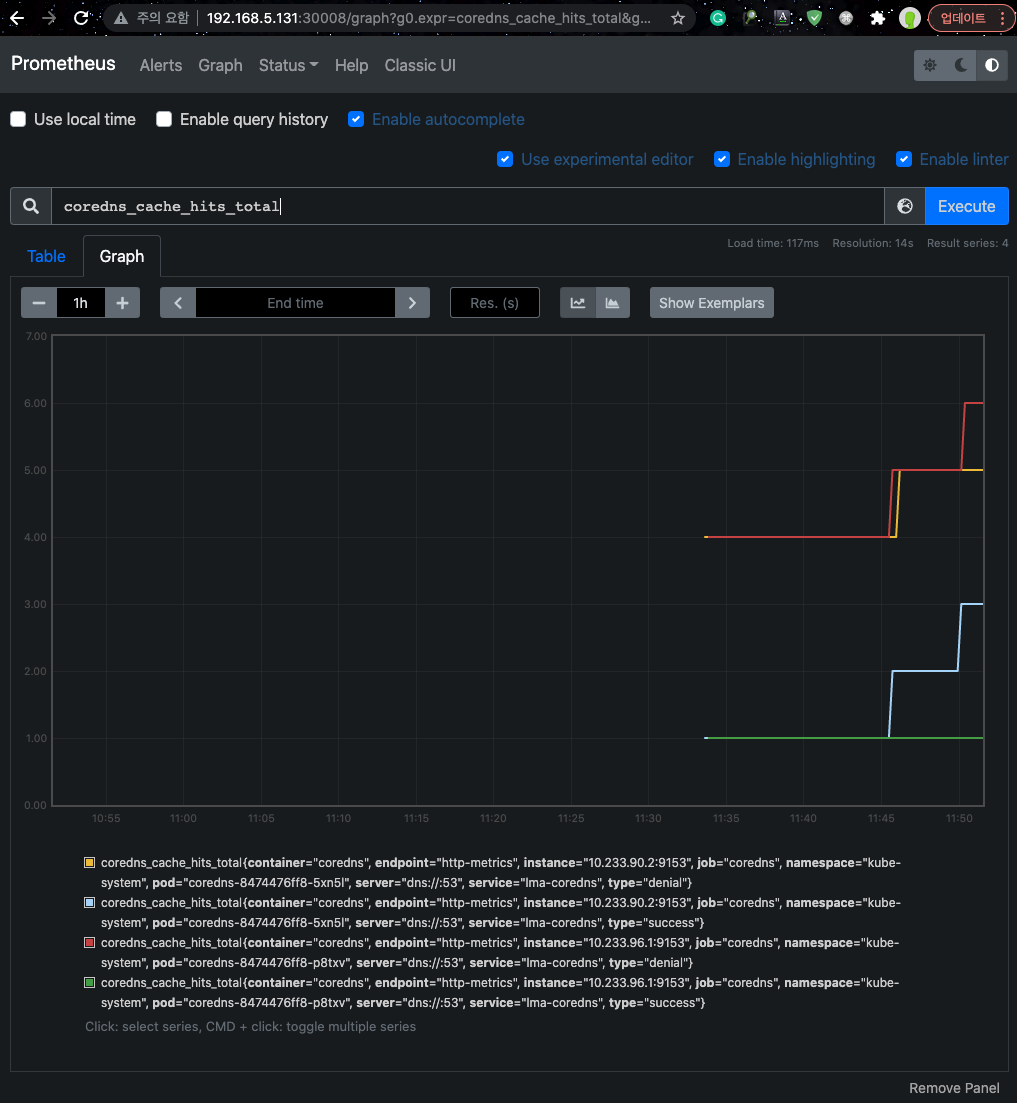This screenshot has width=1017, height=1103.
Task: Show the stacked area graph
Action: [613, 302]
